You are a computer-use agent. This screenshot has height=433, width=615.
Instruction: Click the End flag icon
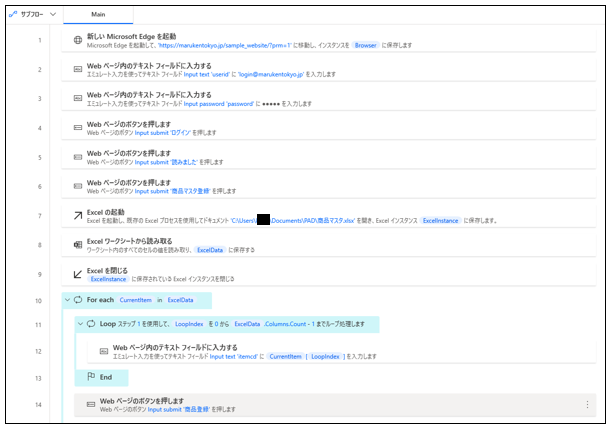[x=91, y=377]
